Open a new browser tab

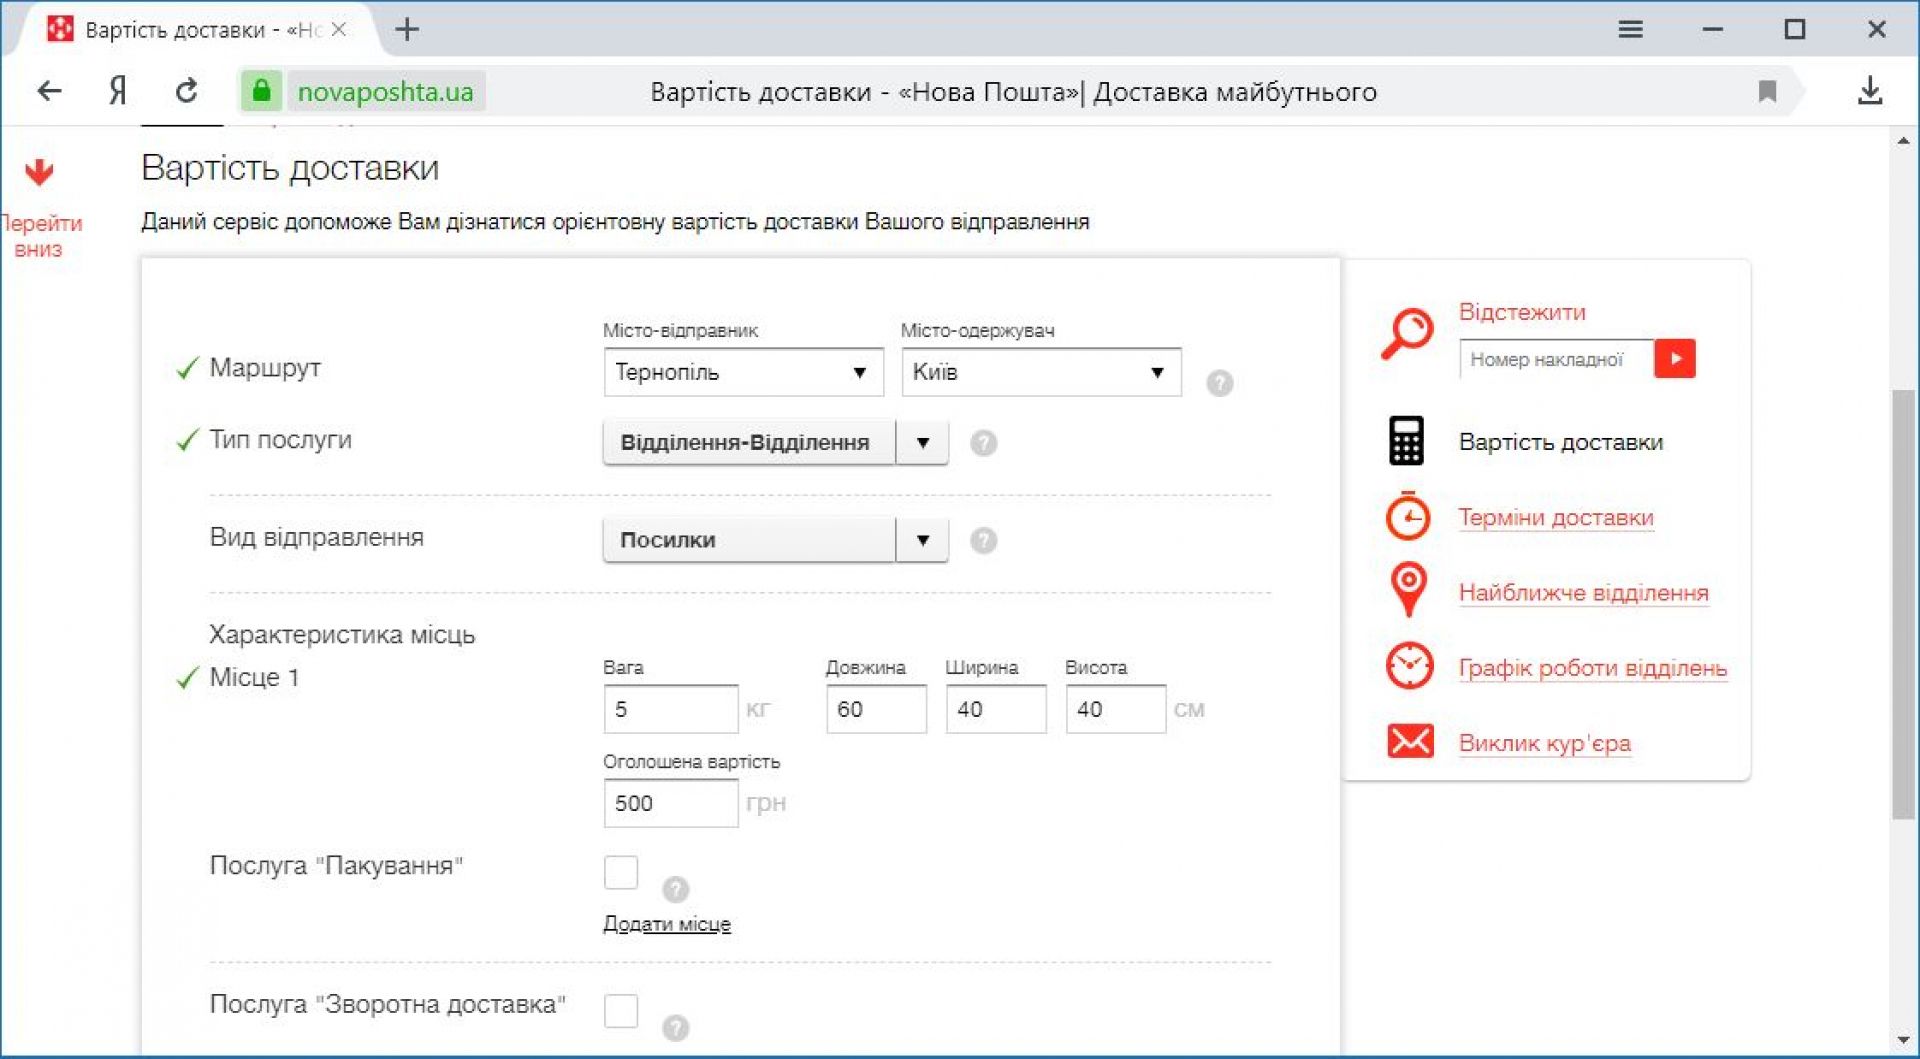click(x=407, y=30)
